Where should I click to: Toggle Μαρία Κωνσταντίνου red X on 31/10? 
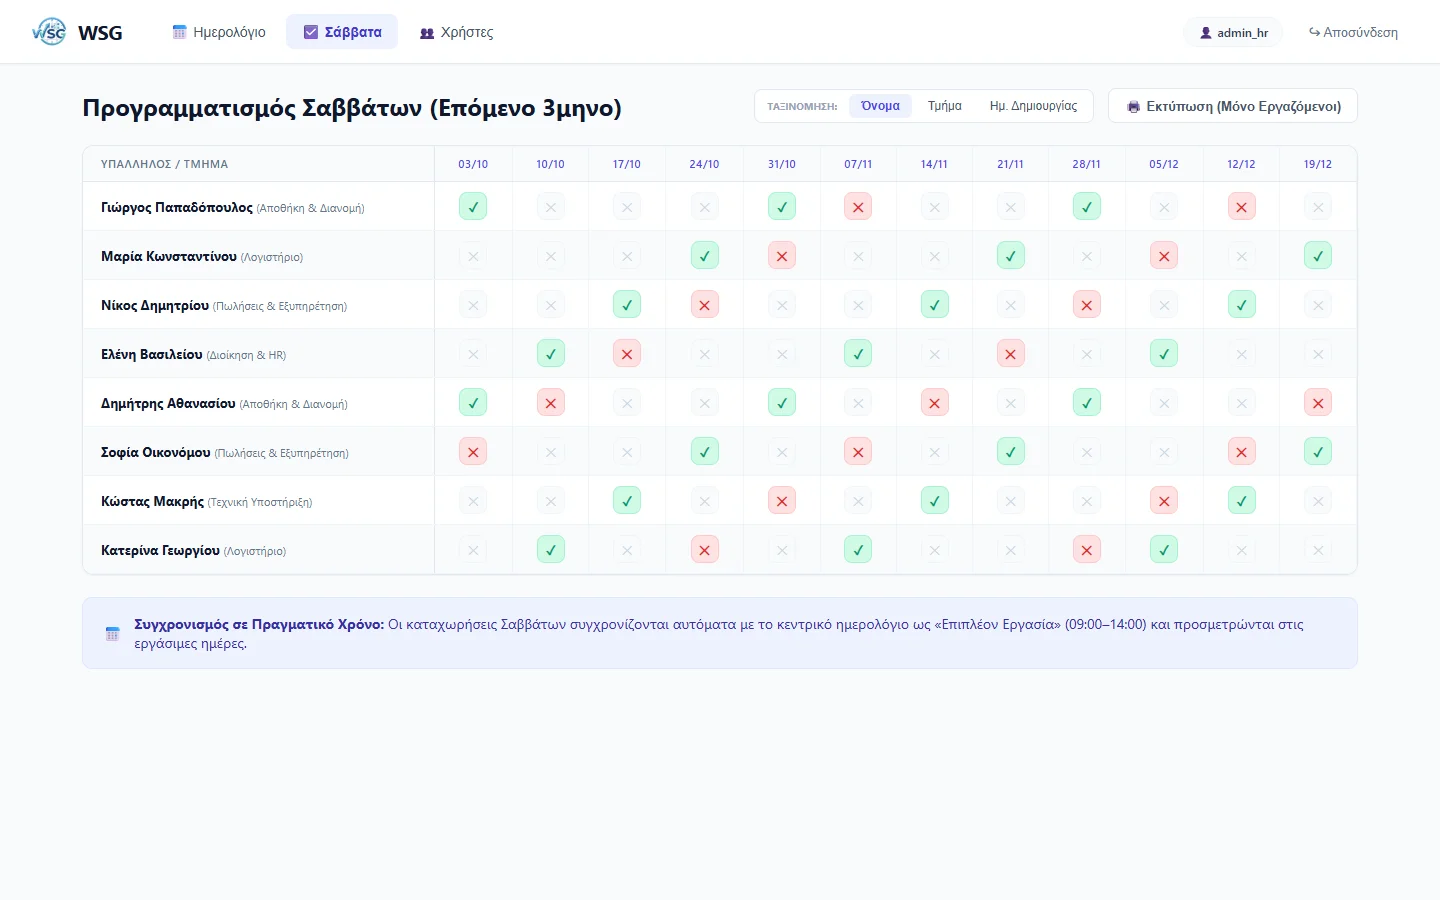[x=782, y=256]
